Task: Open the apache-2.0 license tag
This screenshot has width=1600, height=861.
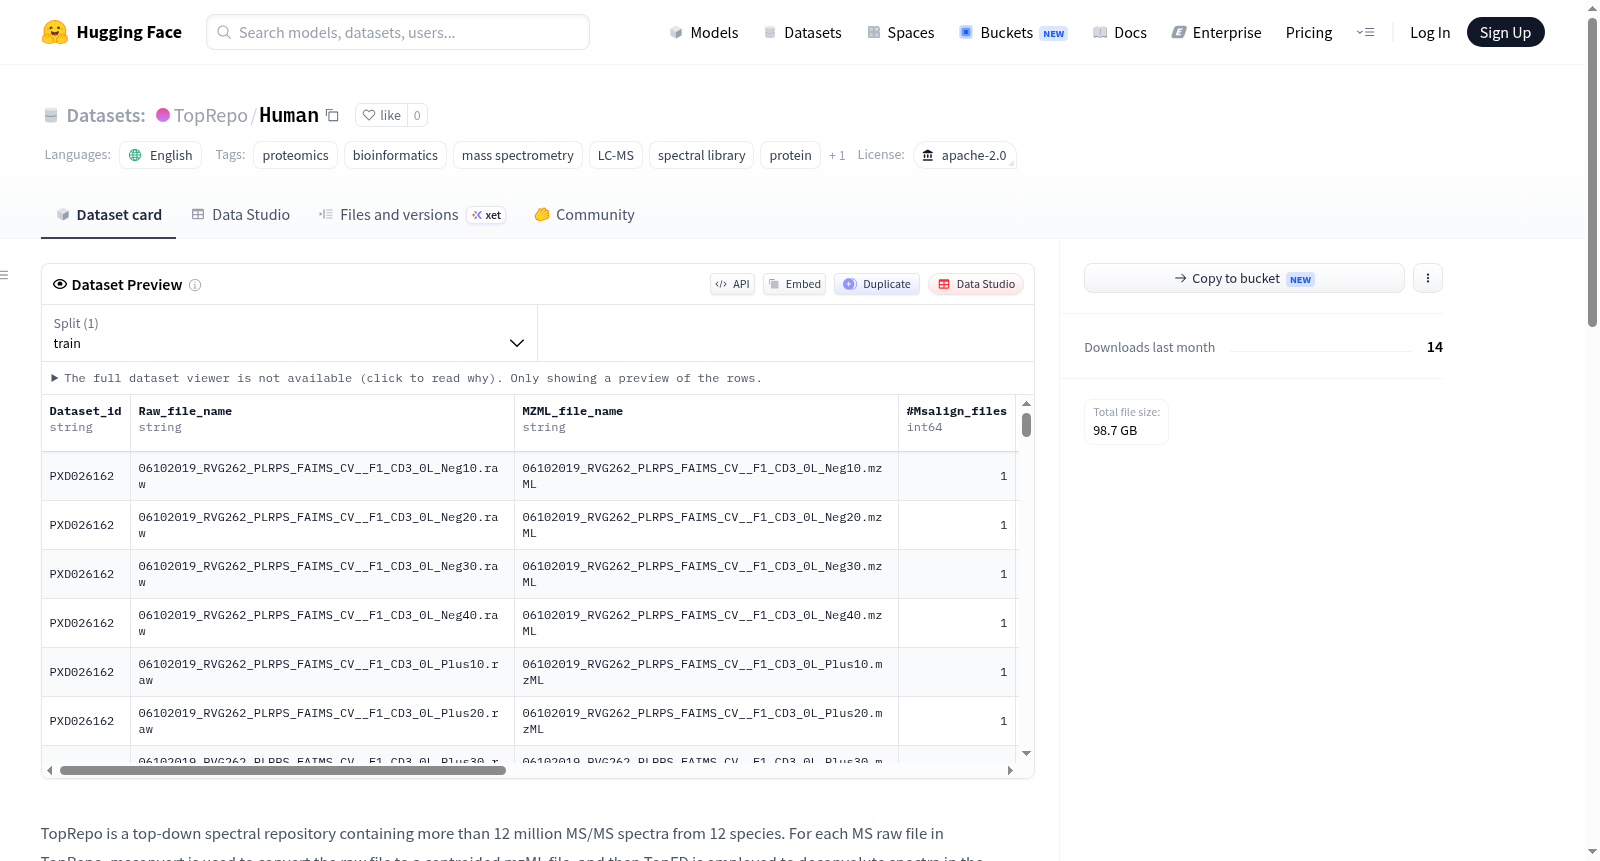Action: [965, 155]
